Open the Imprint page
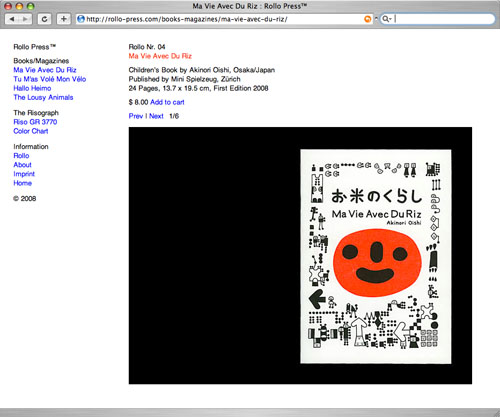Image resolution: width=500 pixels, height=417 pixels. click(x=24, y=174)
